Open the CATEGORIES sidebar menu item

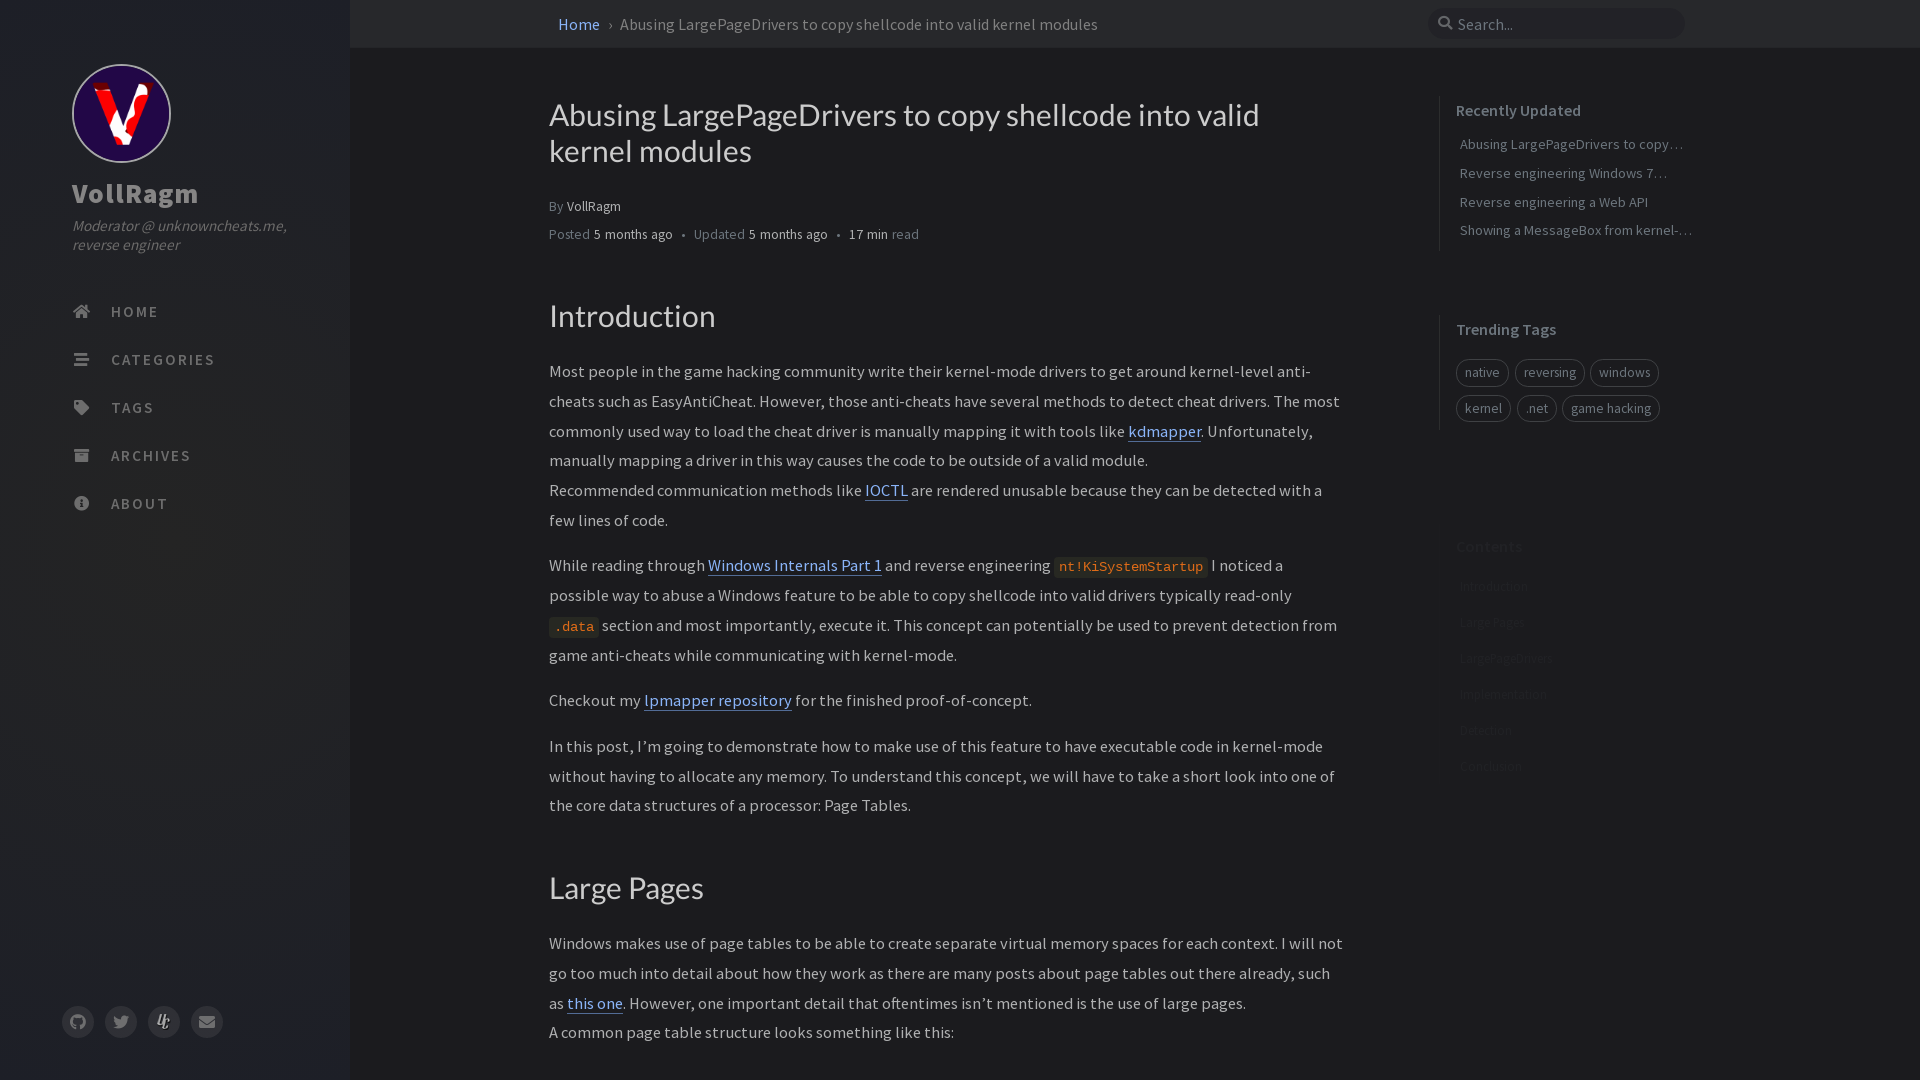(175, 360)
